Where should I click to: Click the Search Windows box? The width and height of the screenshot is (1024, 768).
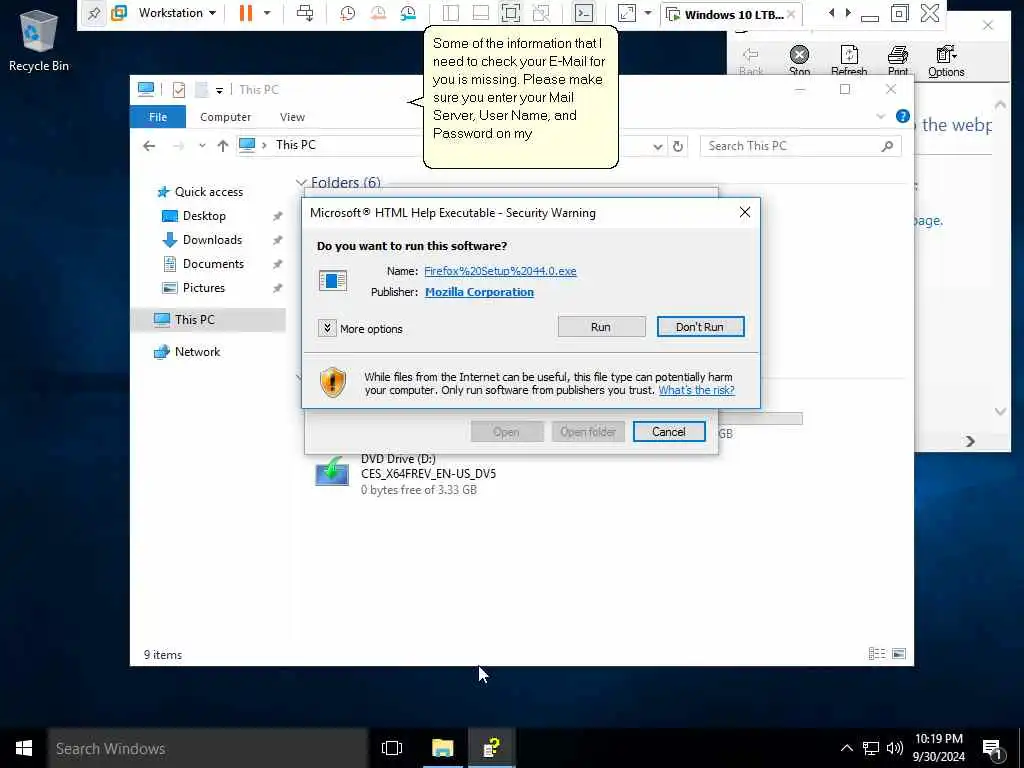click(x=208, y=748)
